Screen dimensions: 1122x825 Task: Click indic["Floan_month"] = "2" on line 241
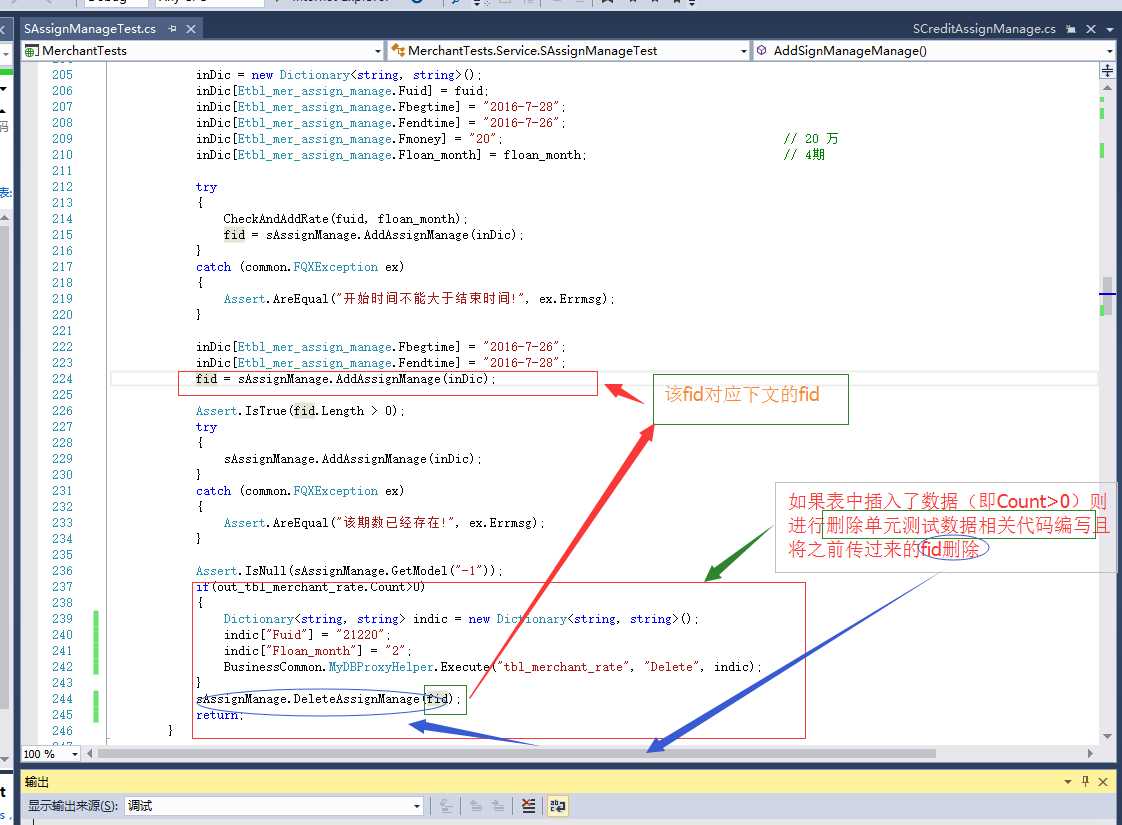[317, 651]
